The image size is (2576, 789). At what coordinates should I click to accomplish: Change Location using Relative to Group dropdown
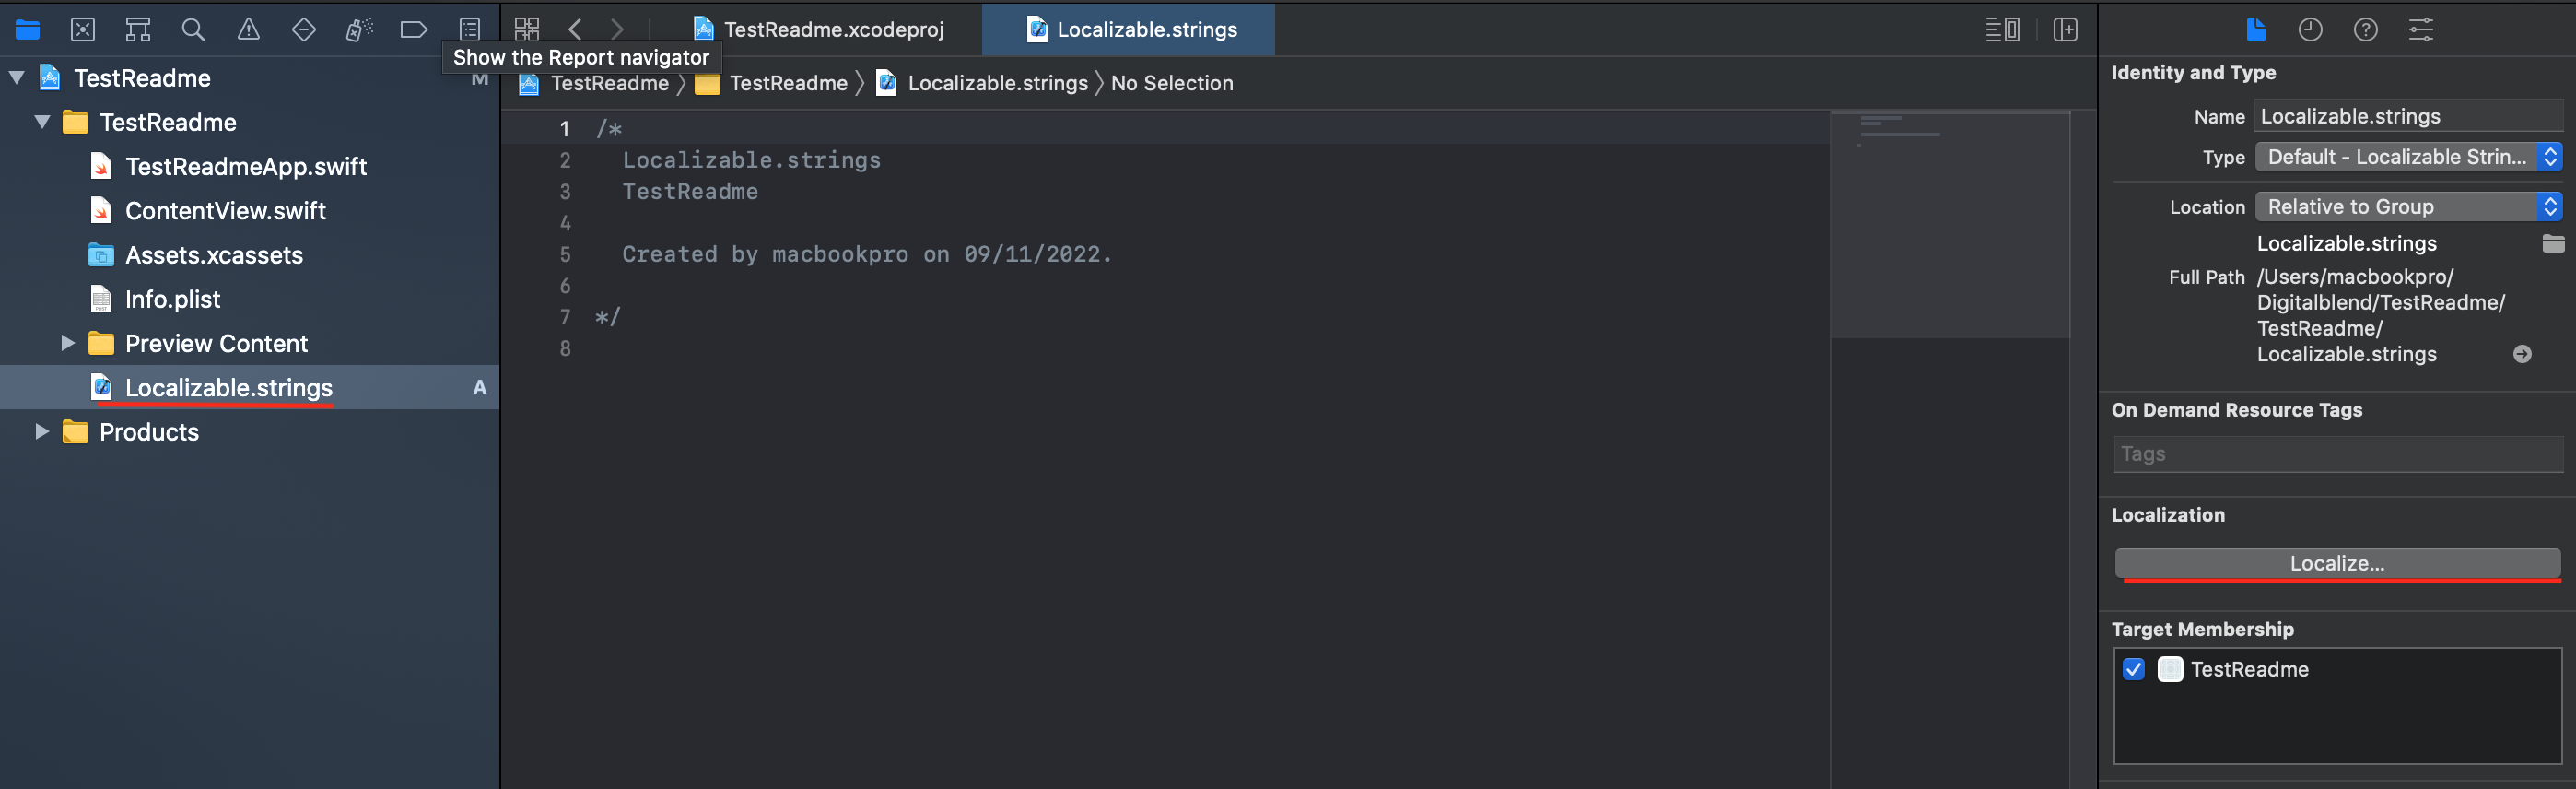(x=2548, y=206)
